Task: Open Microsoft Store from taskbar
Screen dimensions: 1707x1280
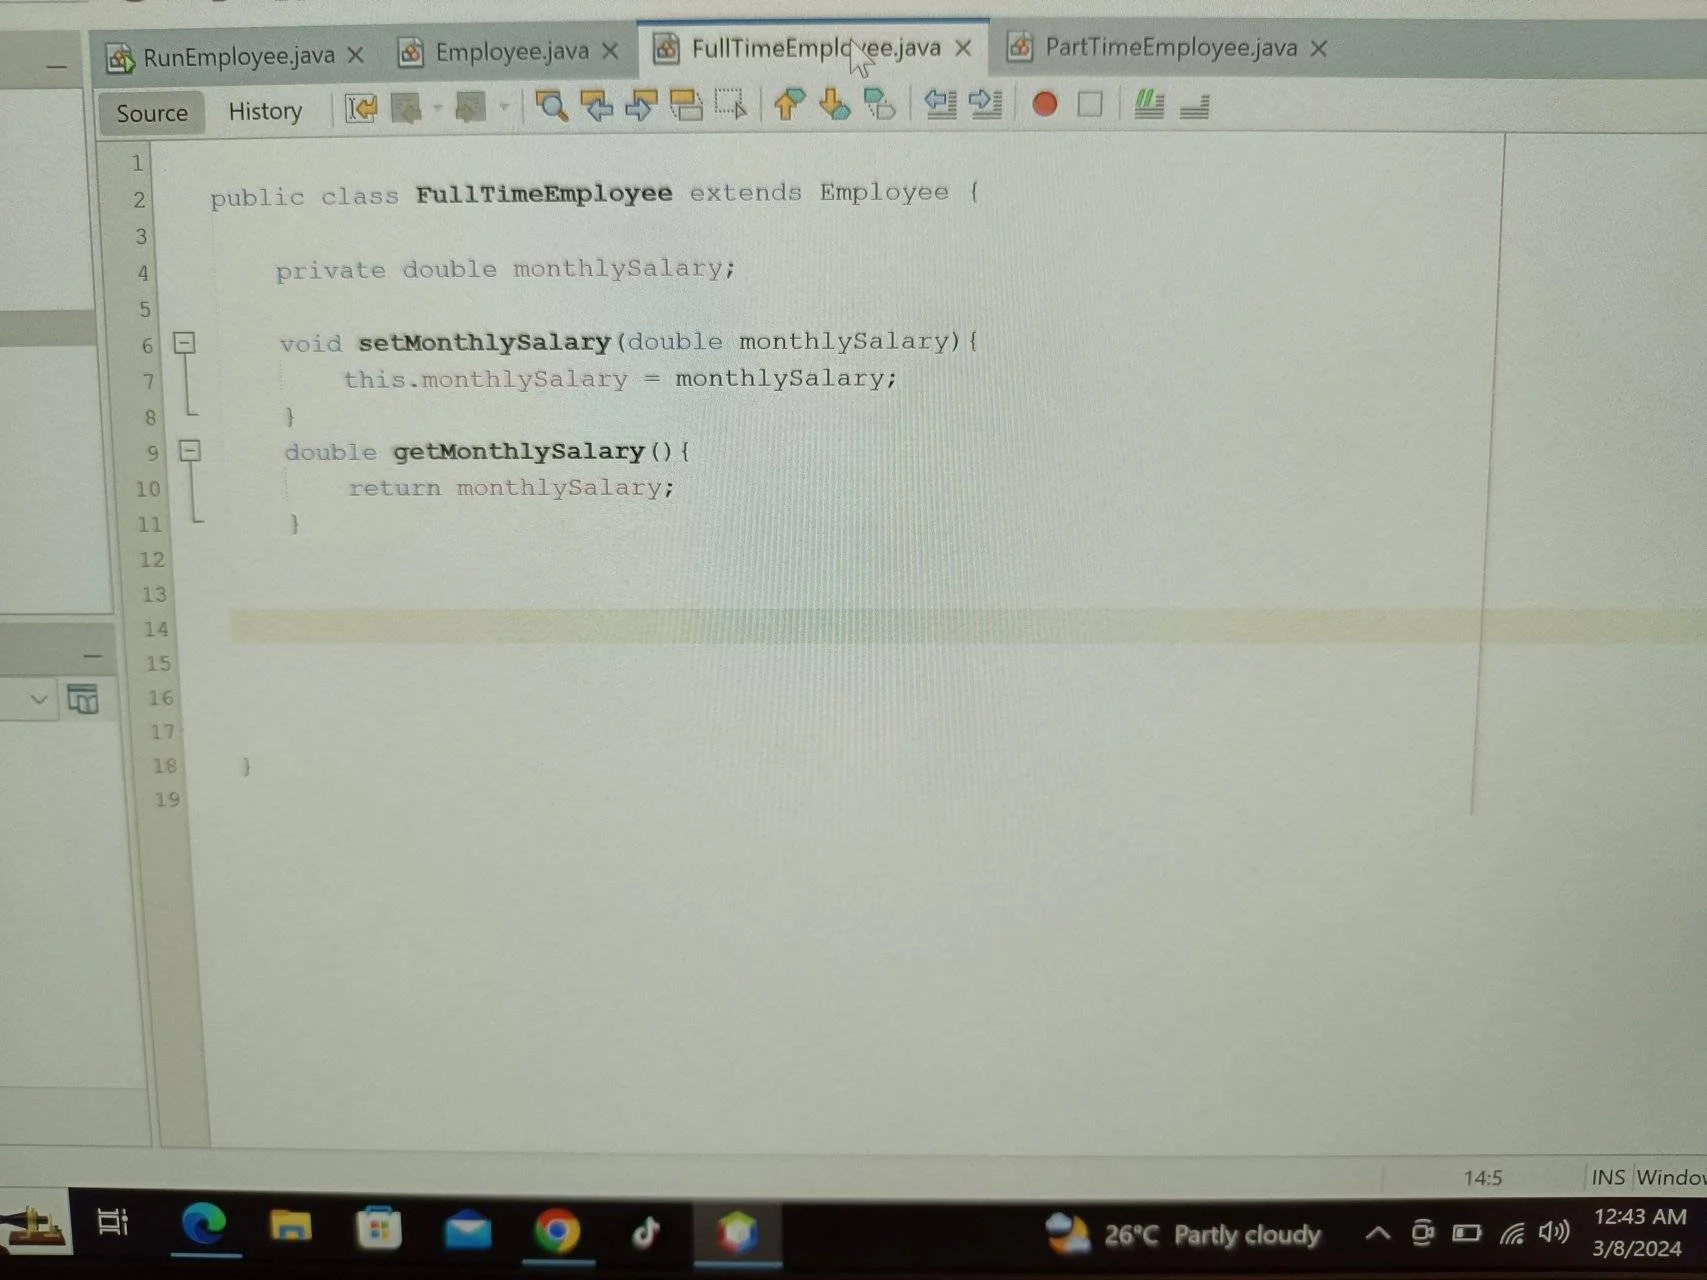Action: pyautogui.click(x=378, y=1228)
